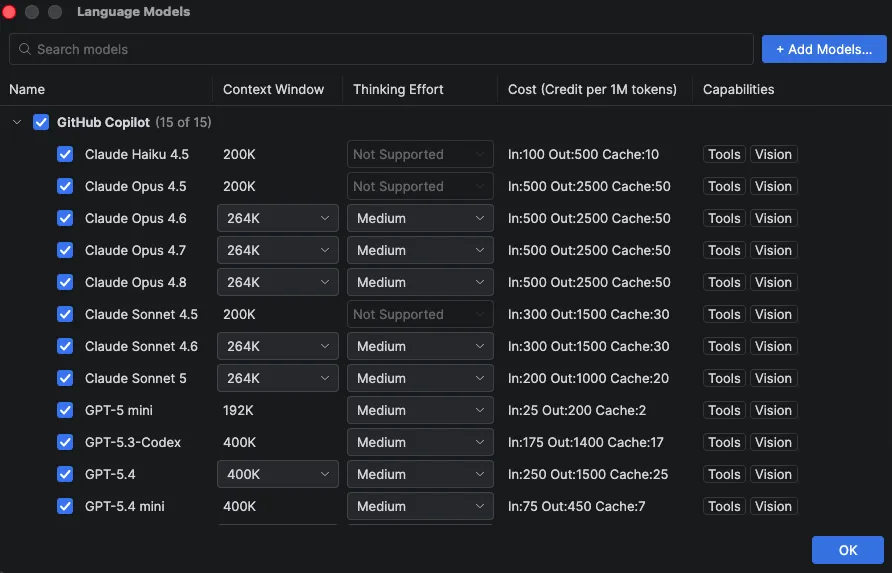This screenshot has width=892, height=573.
Task: Select the Claude Opus 4.5 name
Action: [x=135, y=186]
